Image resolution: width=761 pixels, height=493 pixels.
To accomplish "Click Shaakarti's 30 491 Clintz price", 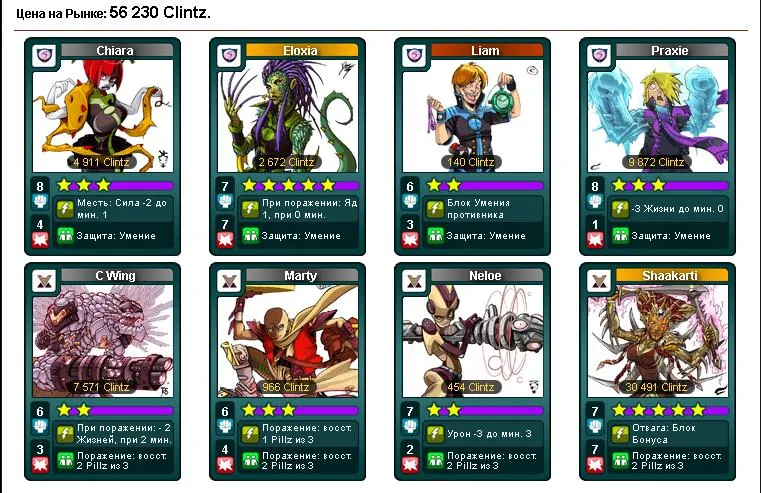I will 656,387.
